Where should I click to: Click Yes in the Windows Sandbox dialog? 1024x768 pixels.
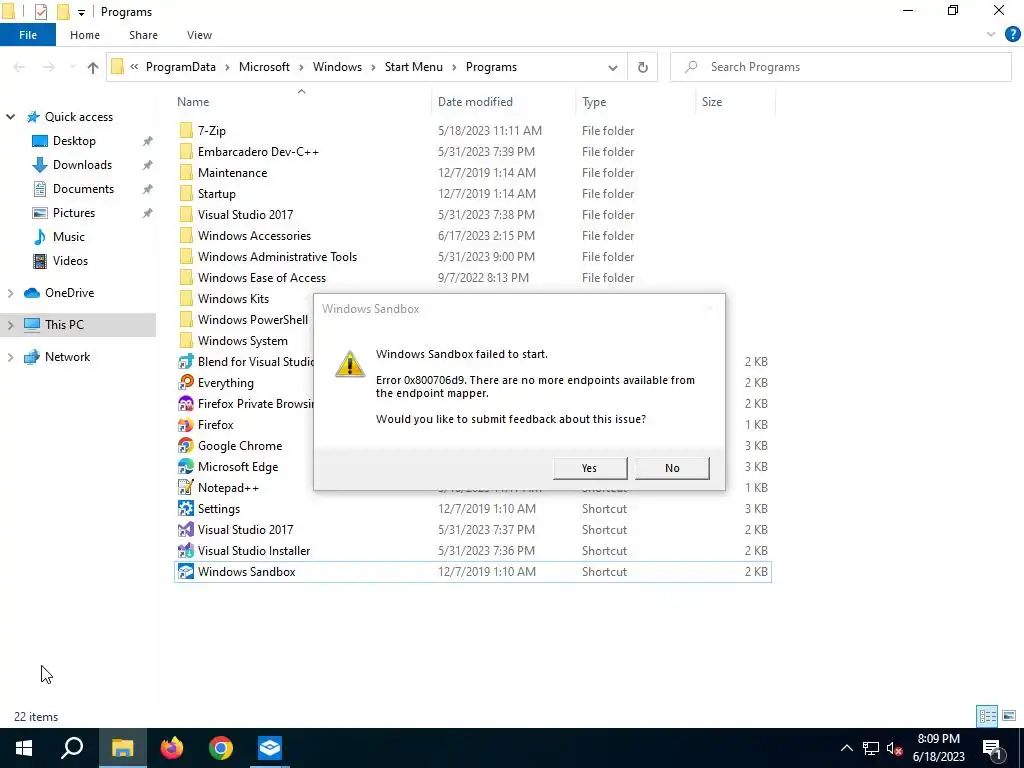pos(590,468)
